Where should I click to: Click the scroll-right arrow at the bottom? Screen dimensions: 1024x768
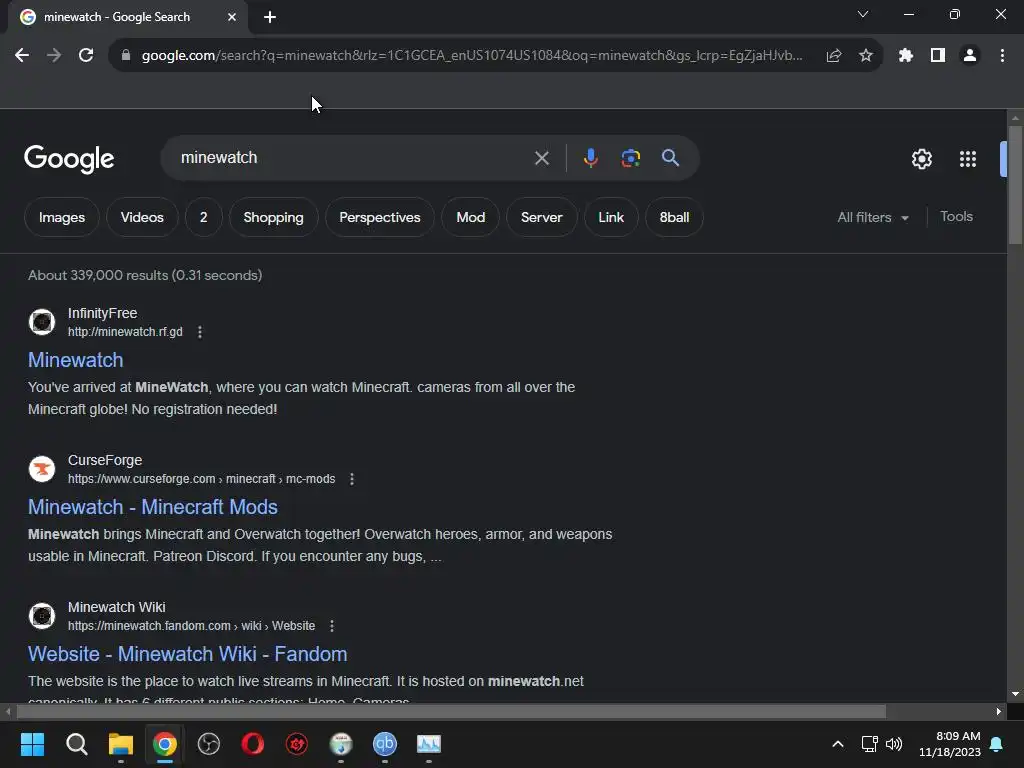999,711
